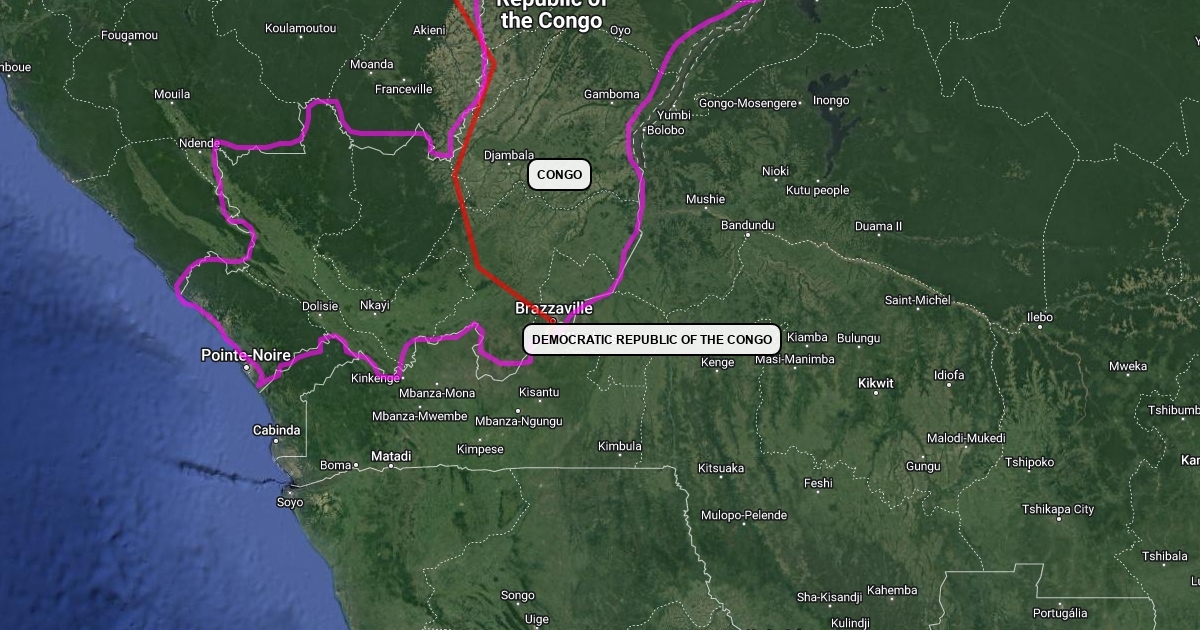Select the Brazzaville city marker
This screenshot has height=630, width=1200.
click(552, 320)
